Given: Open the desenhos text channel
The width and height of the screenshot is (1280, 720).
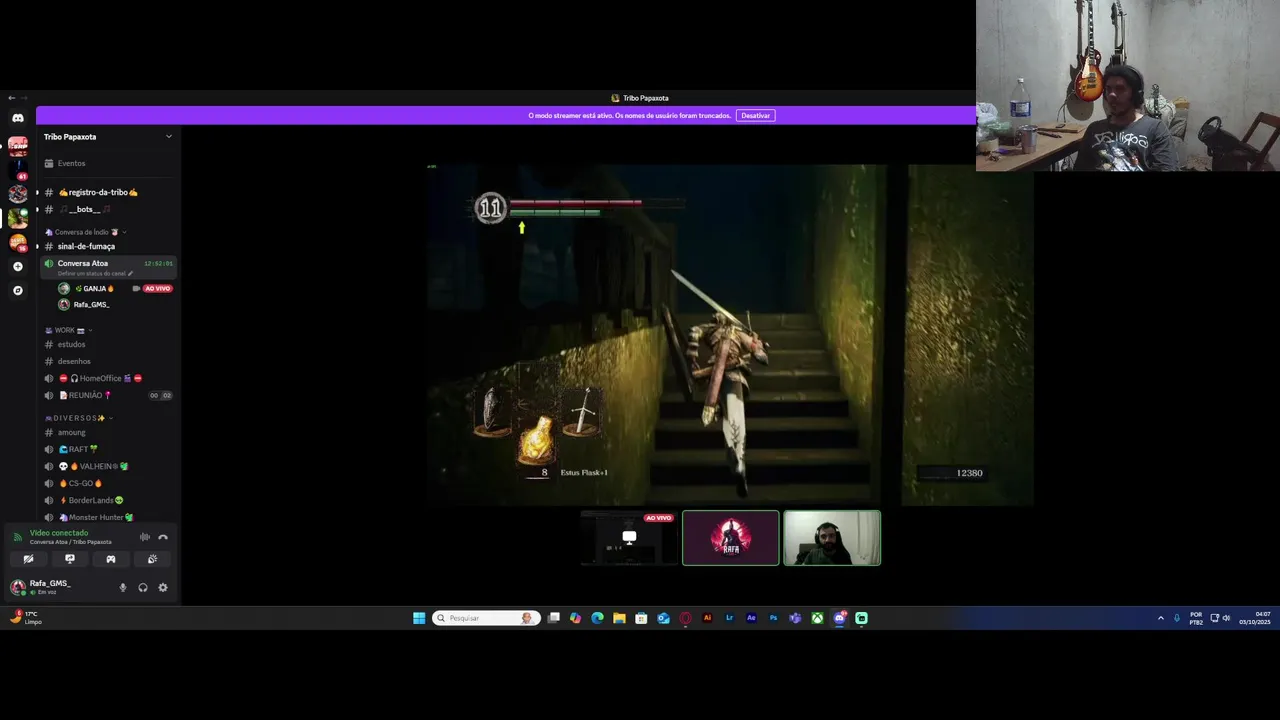Looking at the screenshot, I should (x=108, y=361).
